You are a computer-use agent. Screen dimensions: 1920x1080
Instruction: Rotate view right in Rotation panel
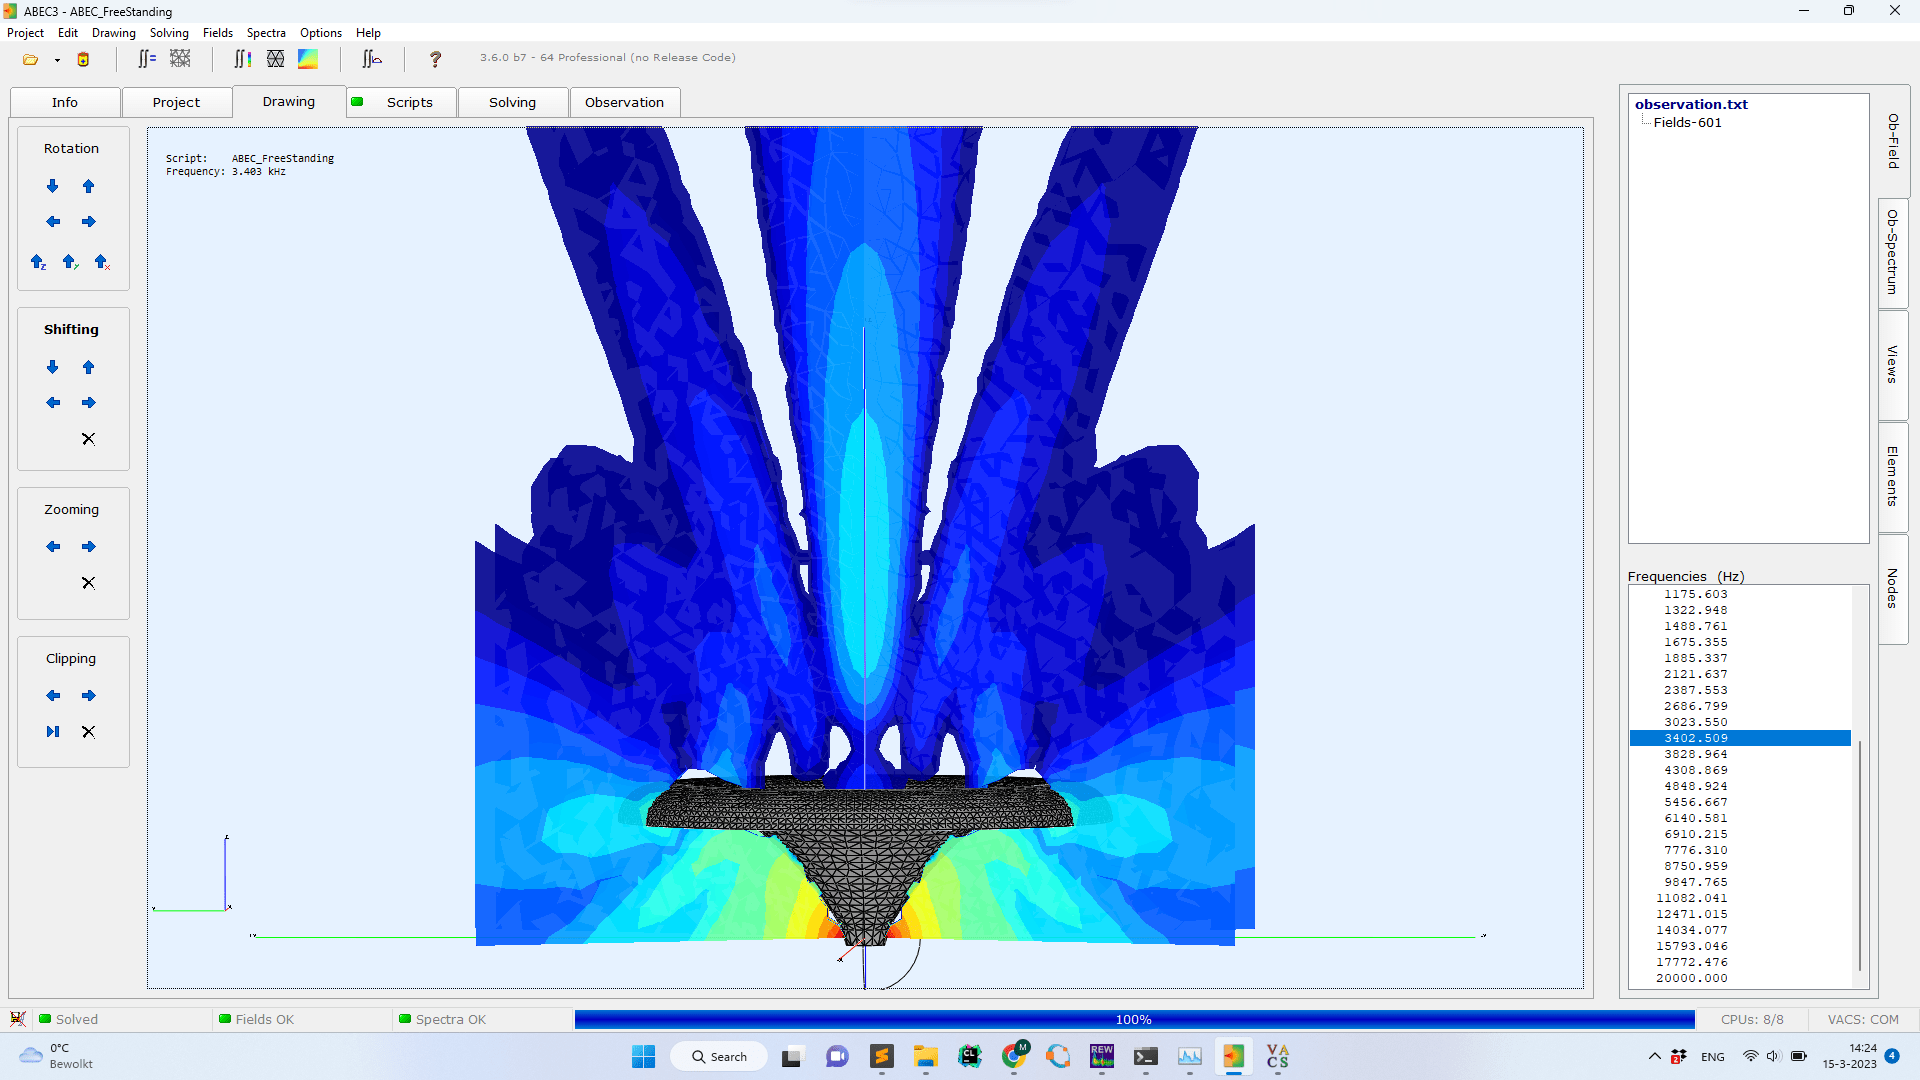(x=89, y=222)
